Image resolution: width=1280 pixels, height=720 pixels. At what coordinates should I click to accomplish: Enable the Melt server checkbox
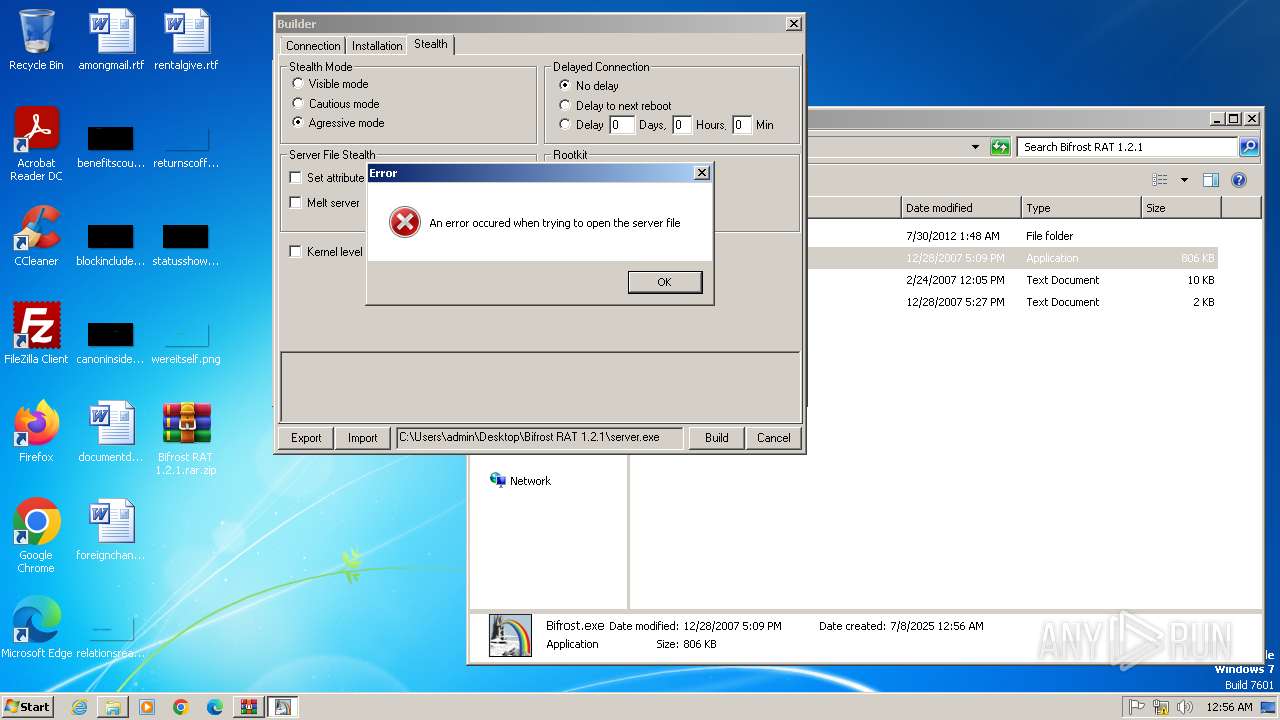point(295,203)
